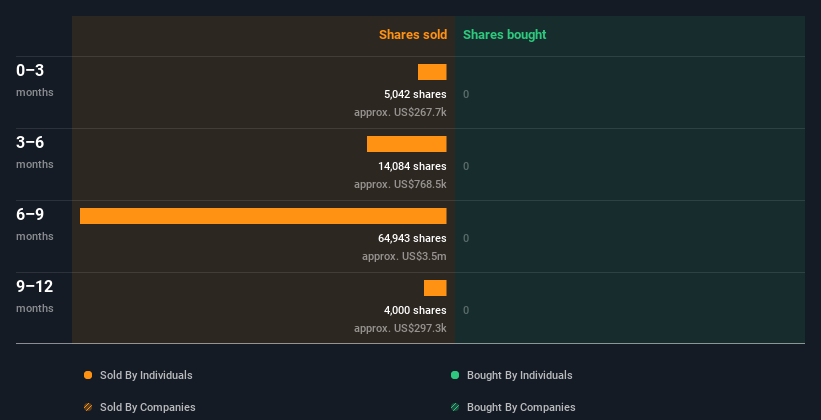Screen dimensions: 821x420
Task: Click the 4,000 shares value
Action: [x=415, y=311]
